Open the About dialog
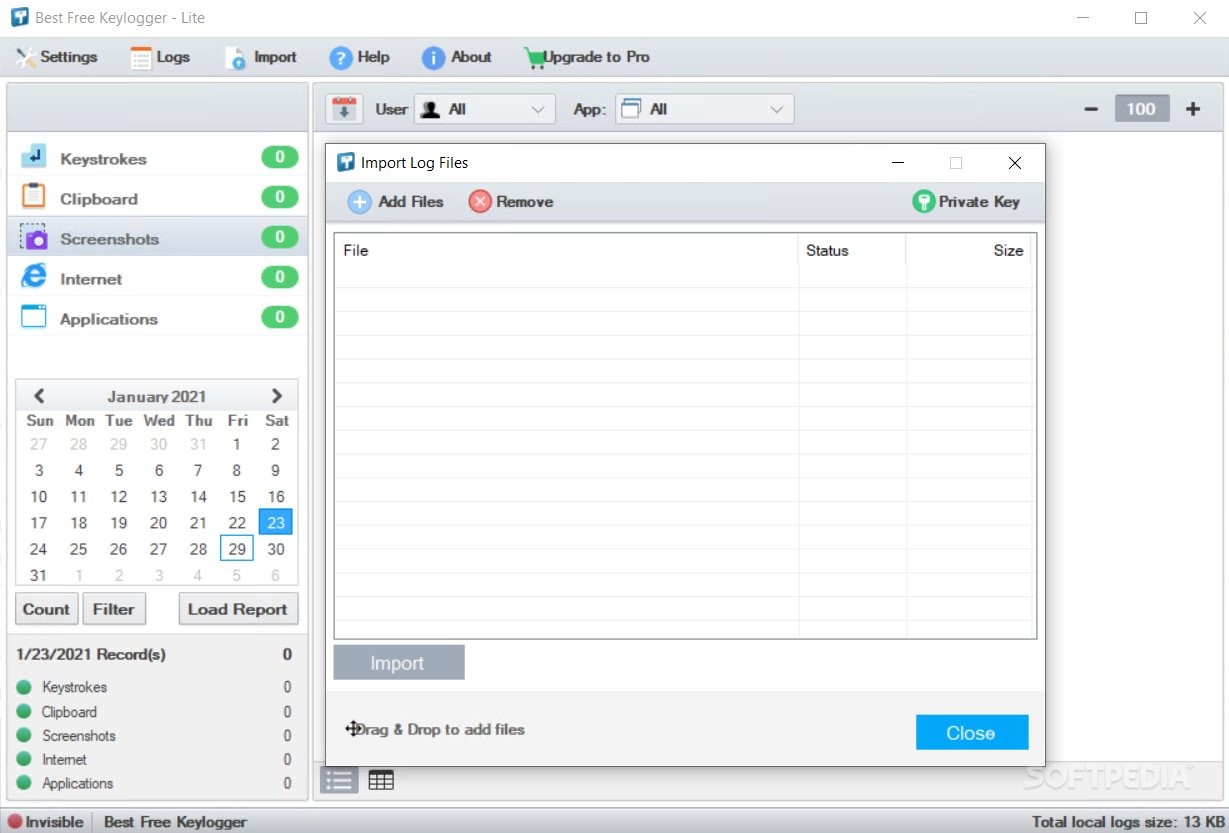The width and height of the screenshot is (1229, 833). (x=457, y=57)
